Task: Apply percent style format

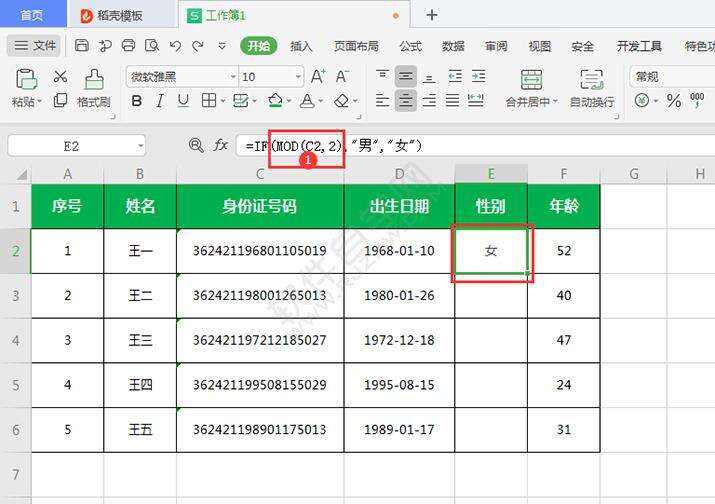Action: [x=674, y=101]
